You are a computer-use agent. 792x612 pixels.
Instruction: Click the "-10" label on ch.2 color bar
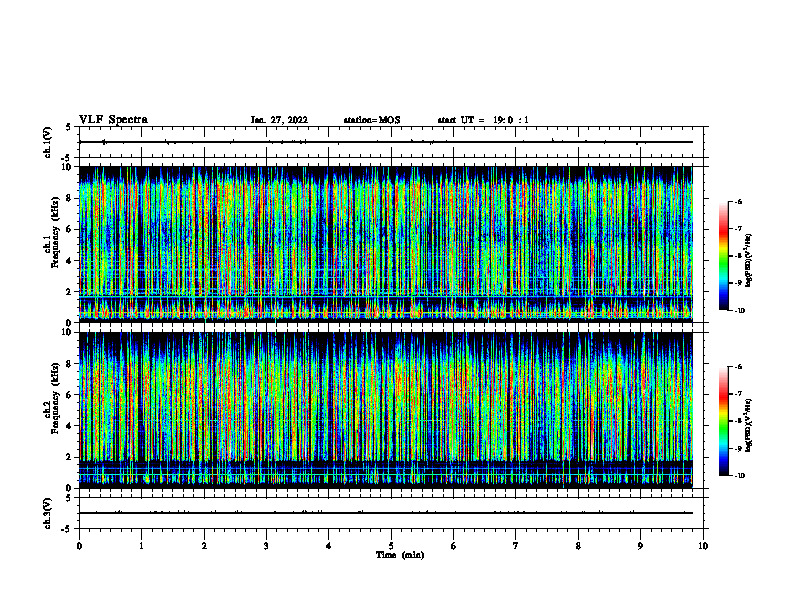[739, 476]
